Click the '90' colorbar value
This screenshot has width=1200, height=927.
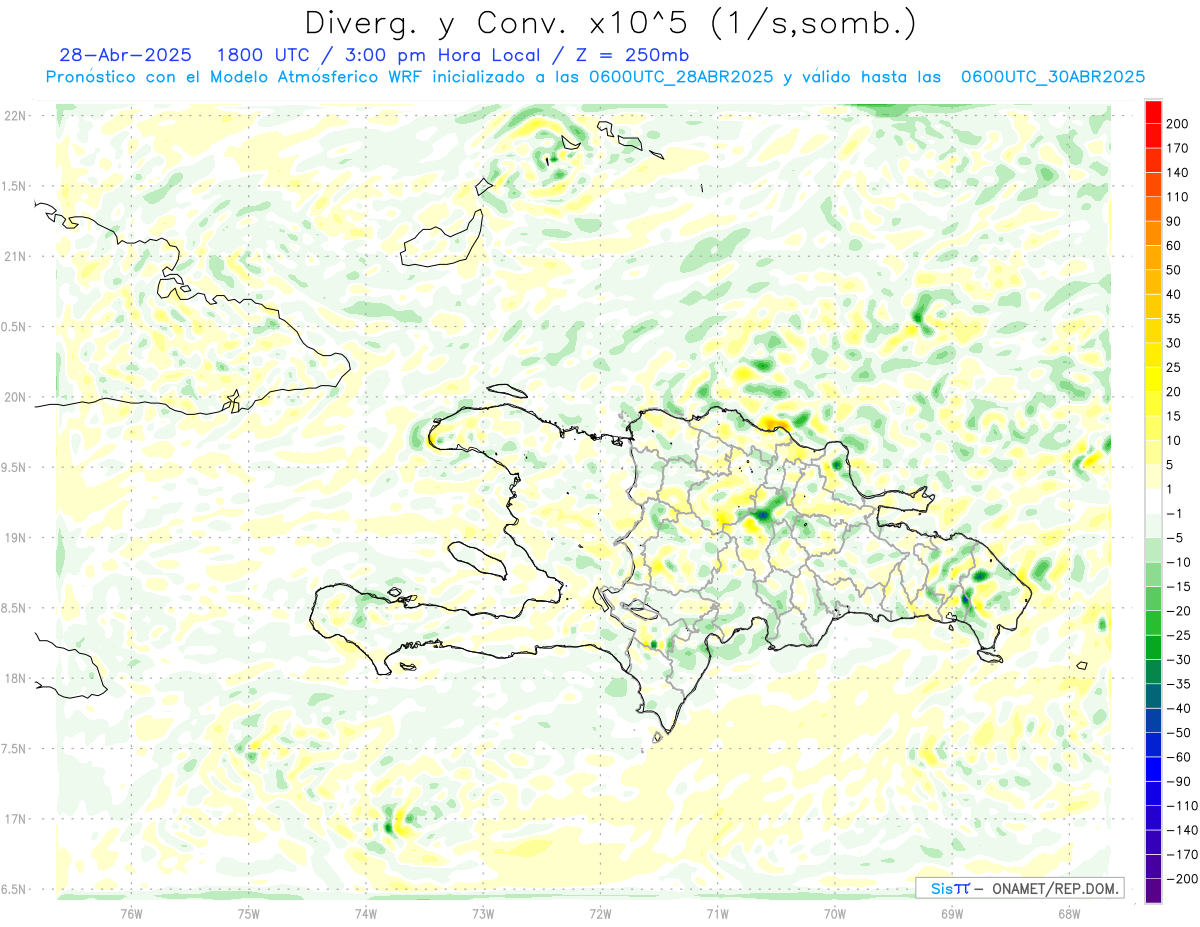tap(1174, 221)
